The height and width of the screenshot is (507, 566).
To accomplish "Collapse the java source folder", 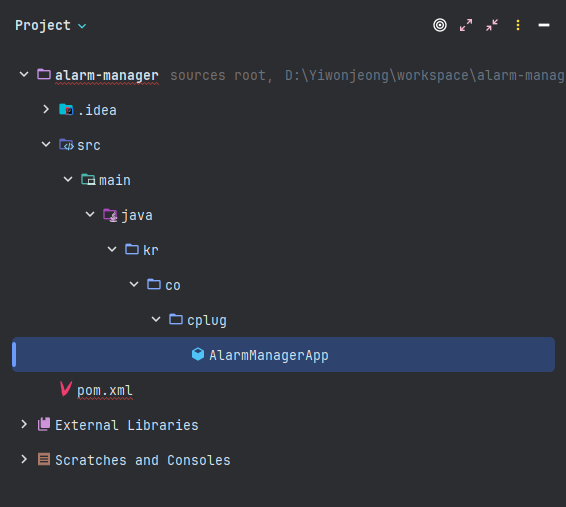I will tap(90, 214).
